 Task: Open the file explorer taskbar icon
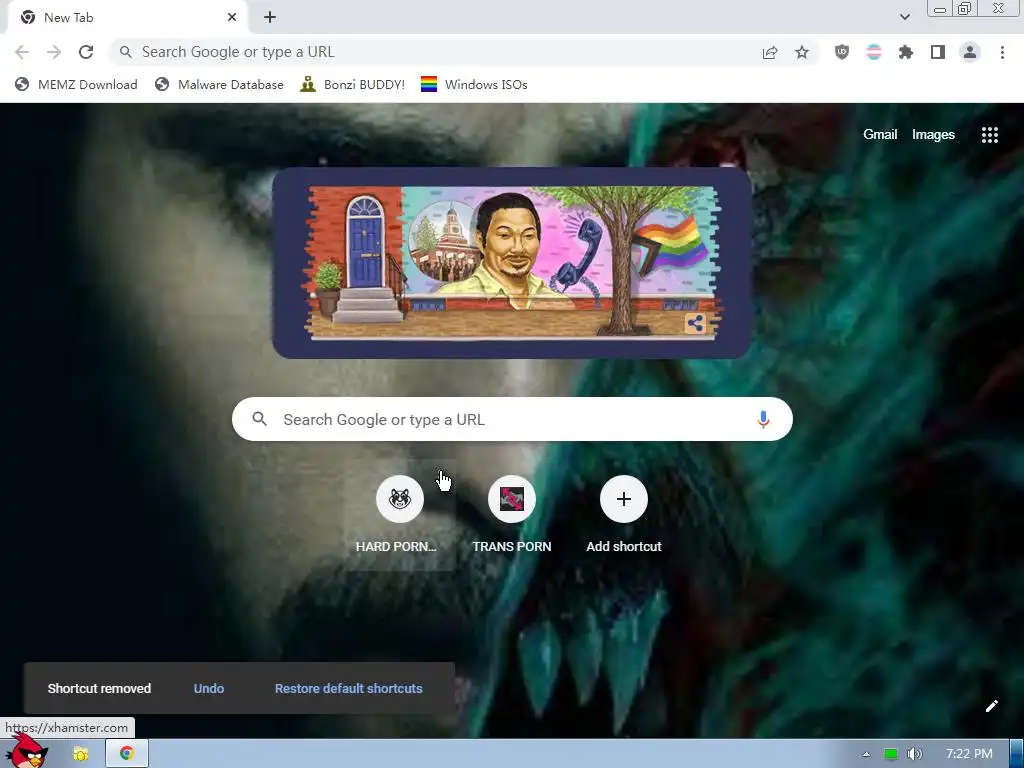click(x=81, y=754)
